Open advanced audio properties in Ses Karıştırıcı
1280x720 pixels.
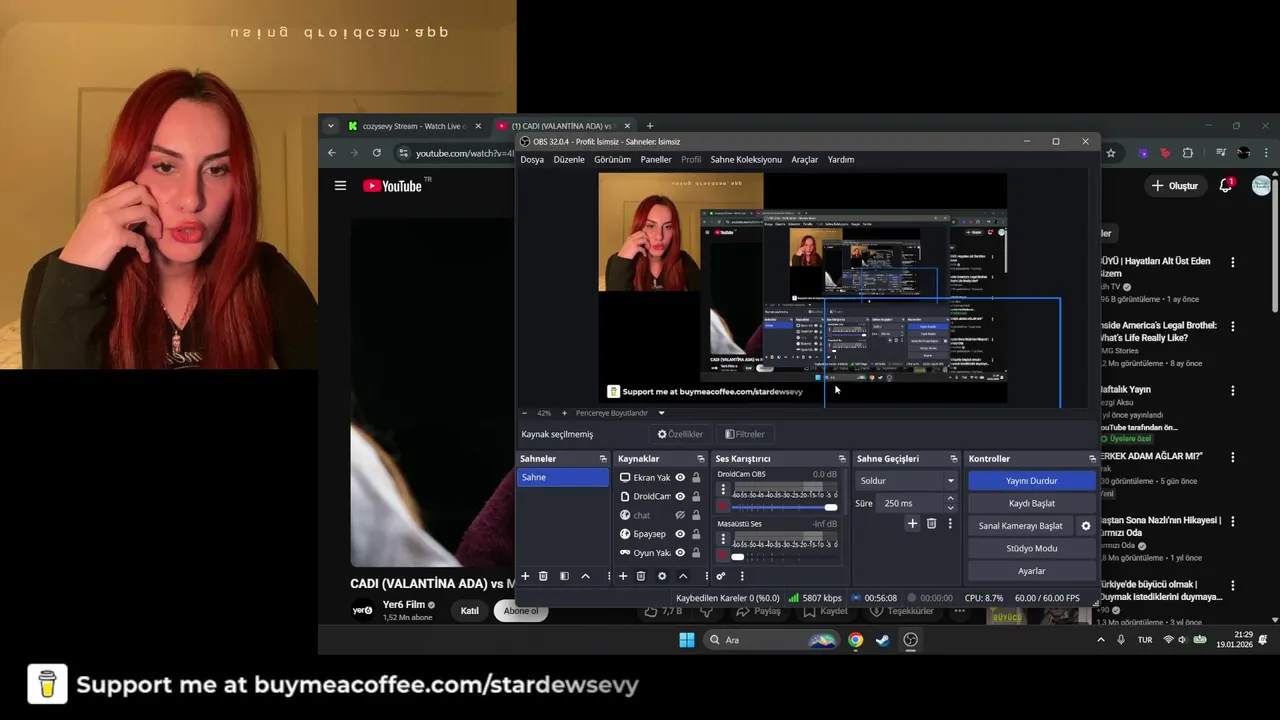720,576
